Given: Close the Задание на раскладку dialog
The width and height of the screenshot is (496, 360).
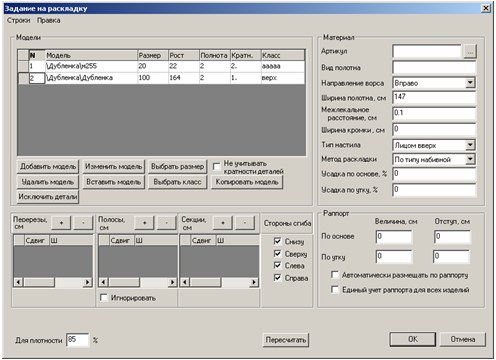Looking at the screenshot, I should (x=486, y=8).
